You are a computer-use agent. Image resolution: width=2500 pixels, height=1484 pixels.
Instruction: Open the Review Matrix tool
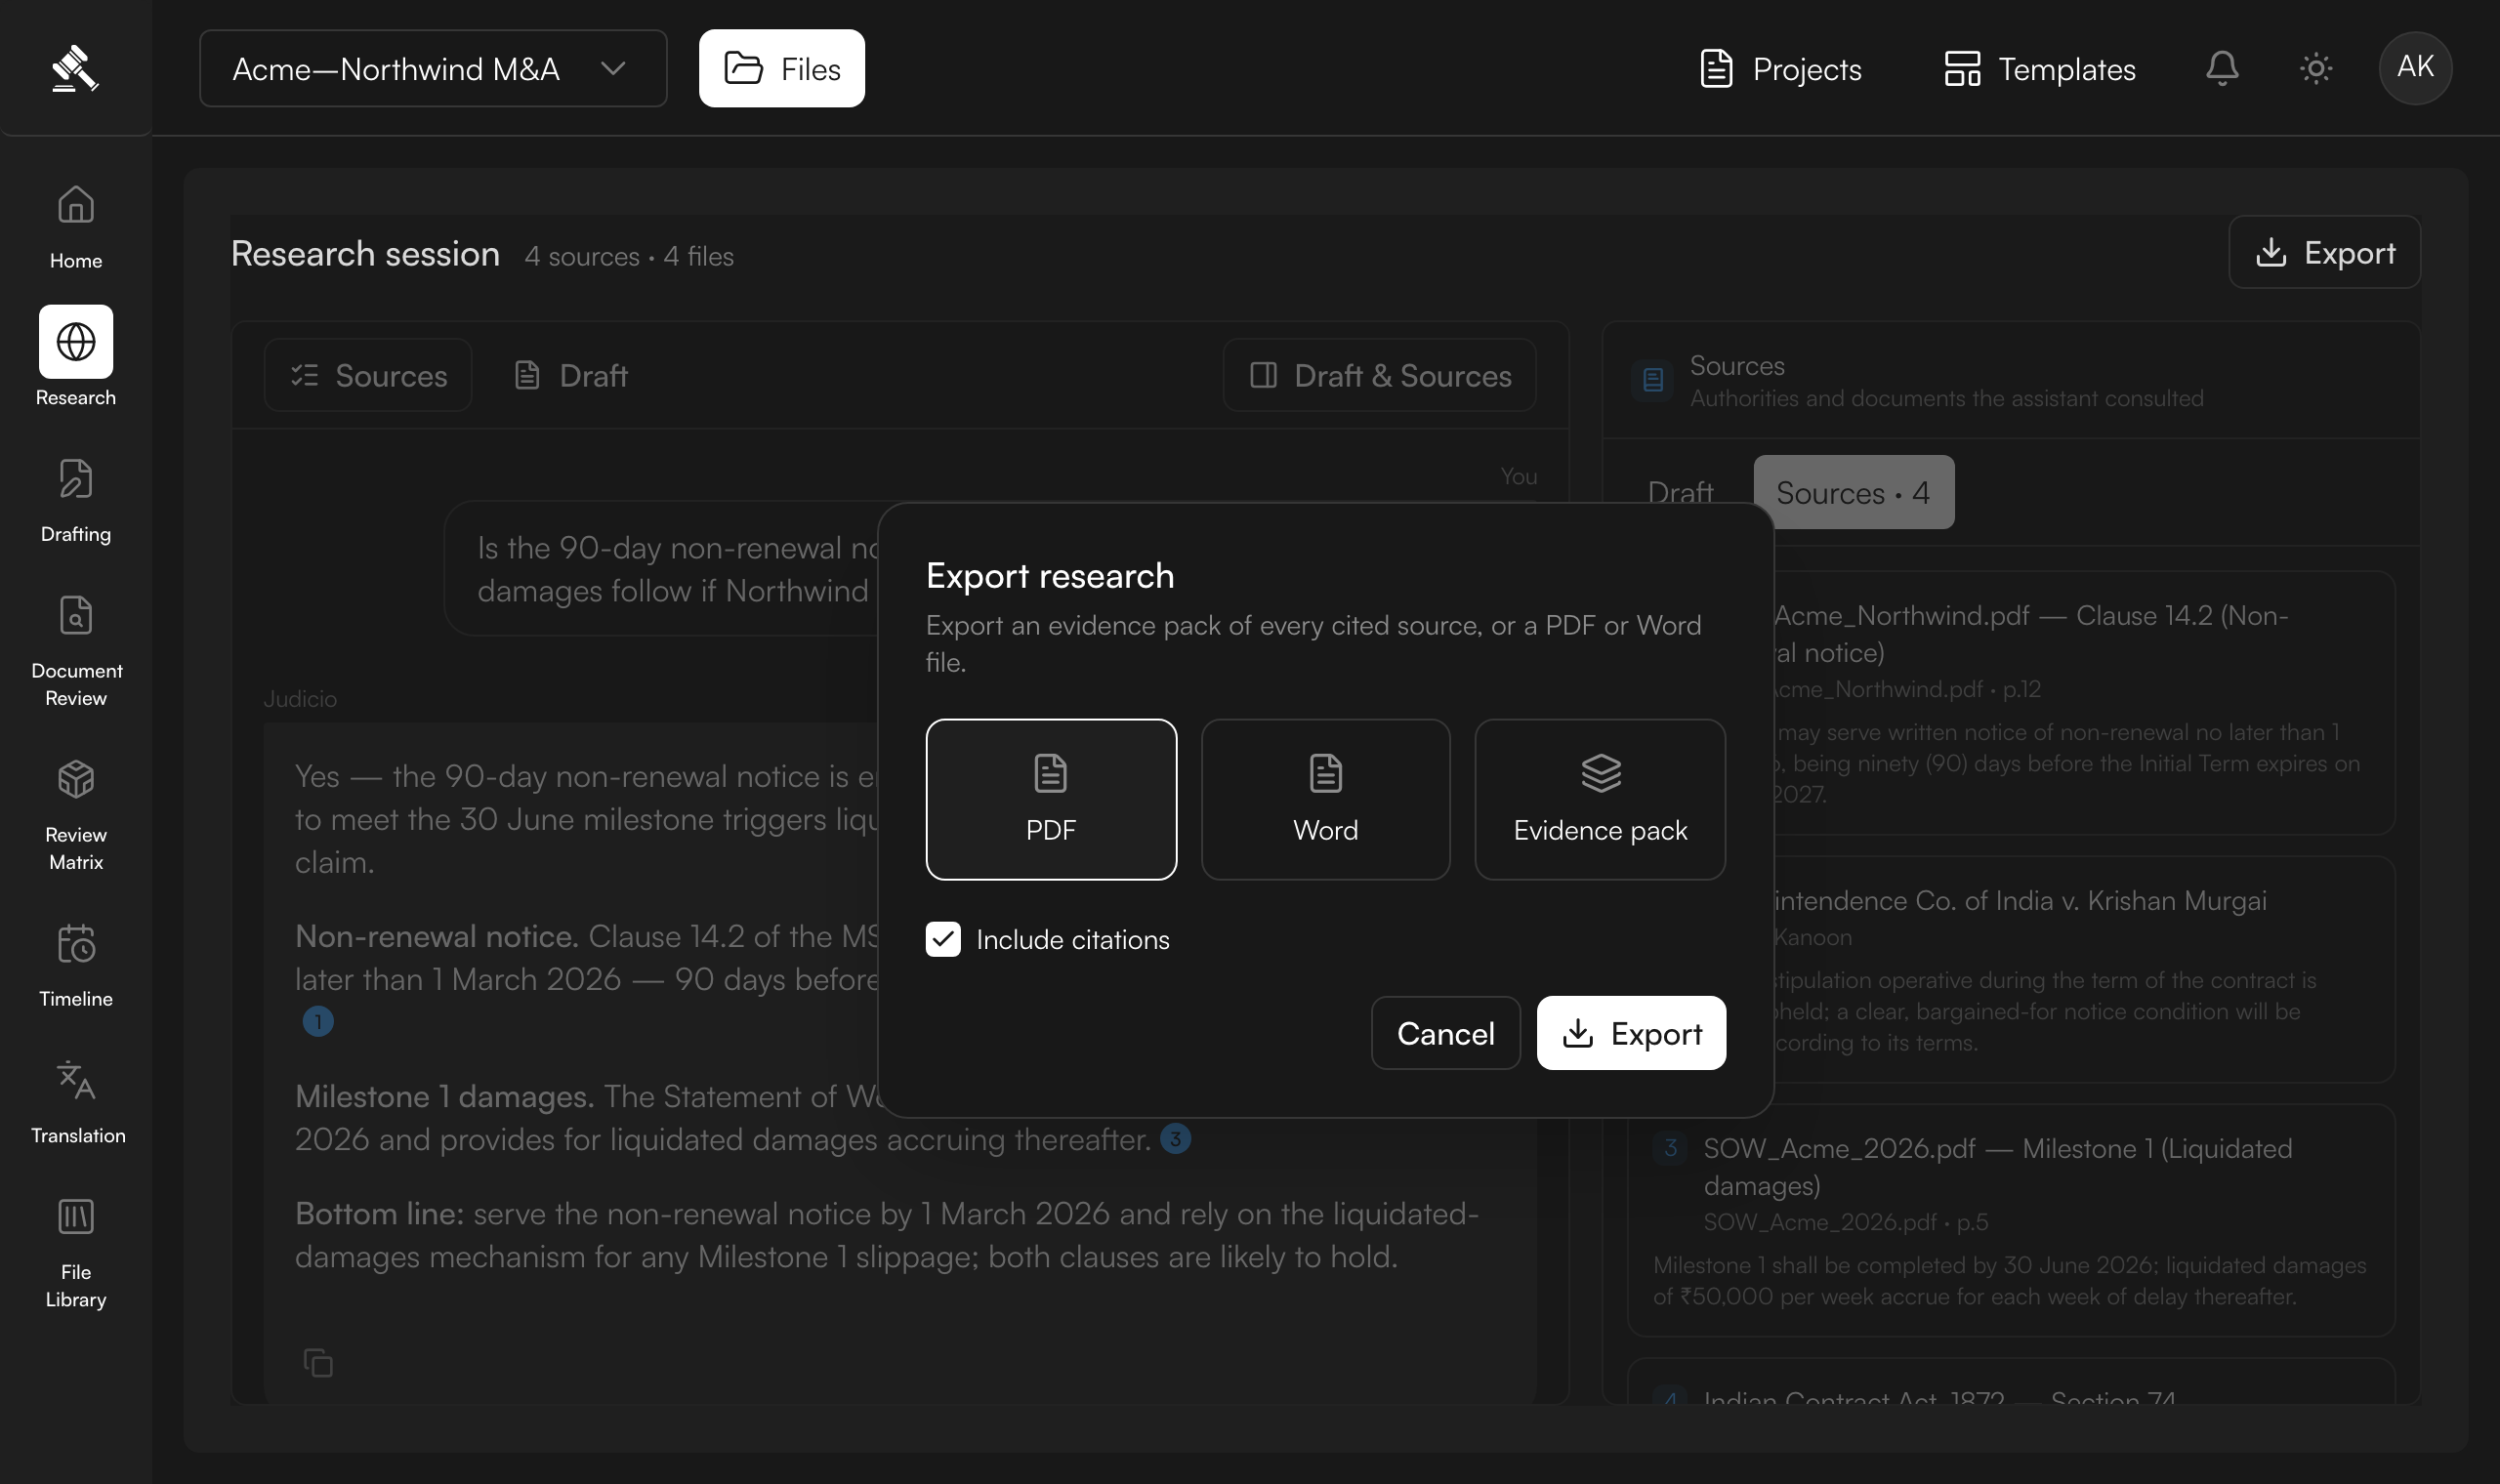tap(76, 814)
